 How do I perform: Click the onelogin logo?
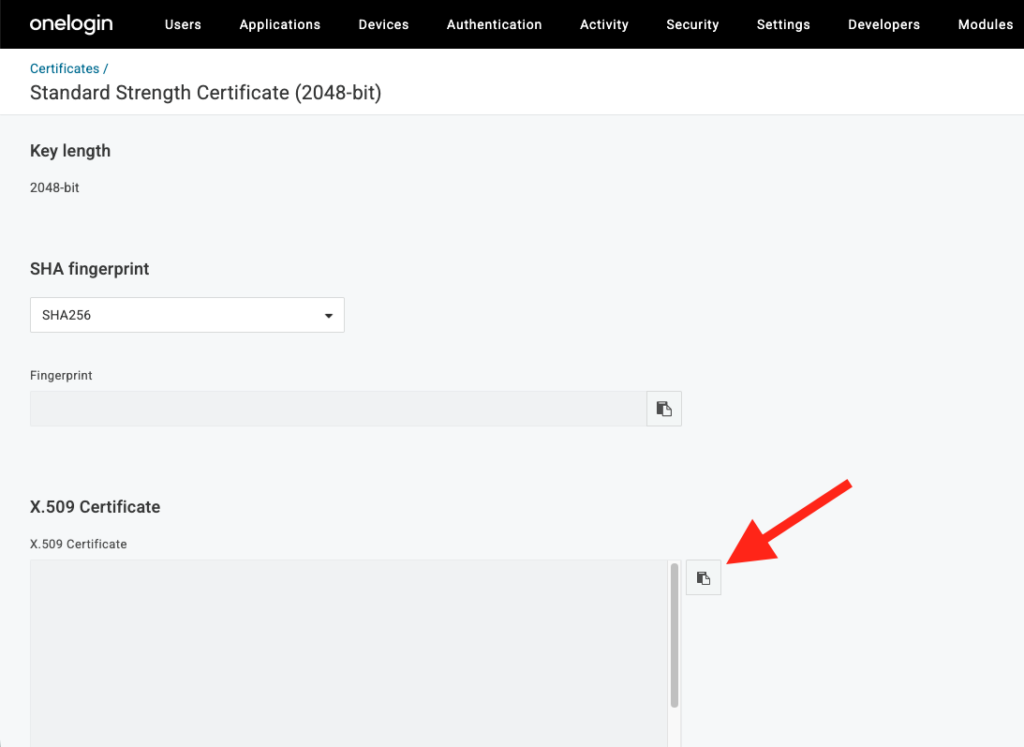tap(70, 23)
